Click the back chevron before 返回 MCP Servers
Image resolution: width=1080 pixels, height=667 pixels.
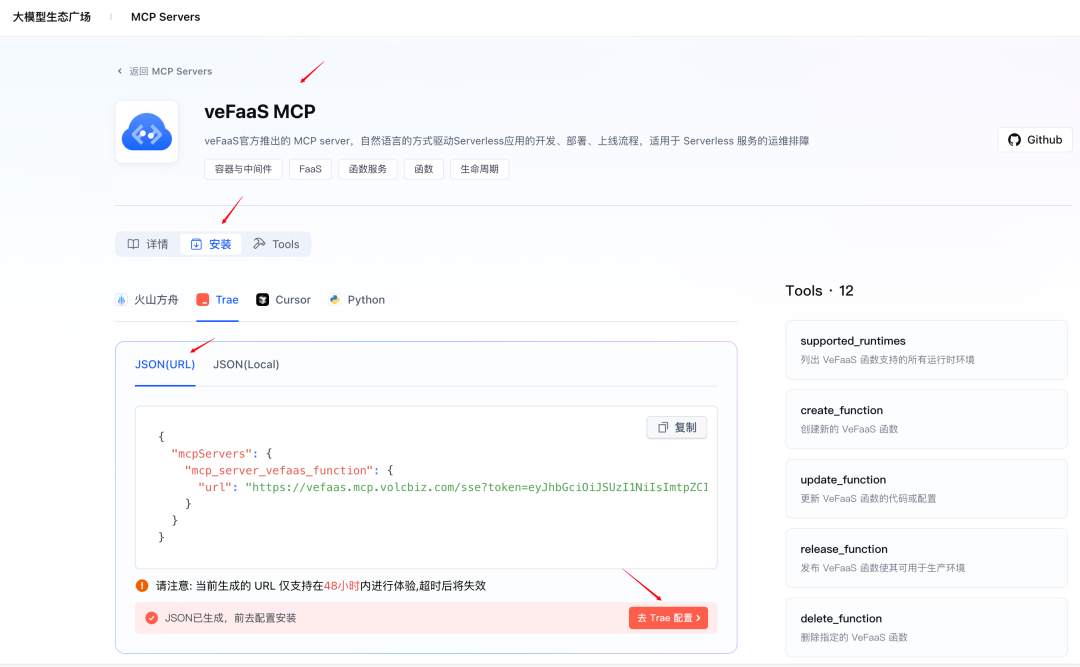click(120, 71)
